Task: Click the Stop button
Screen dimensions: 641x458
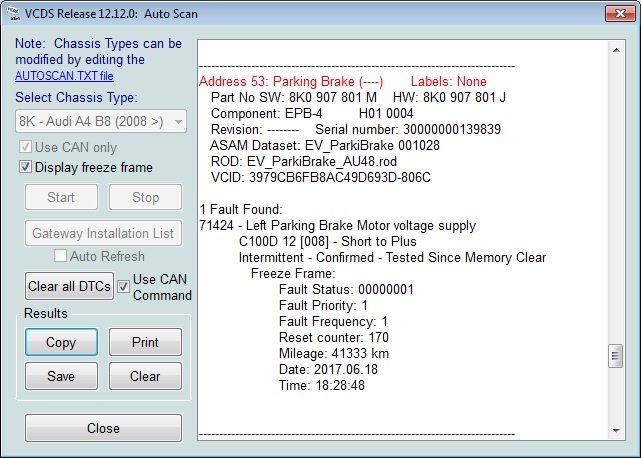Action: pos(146,197)
